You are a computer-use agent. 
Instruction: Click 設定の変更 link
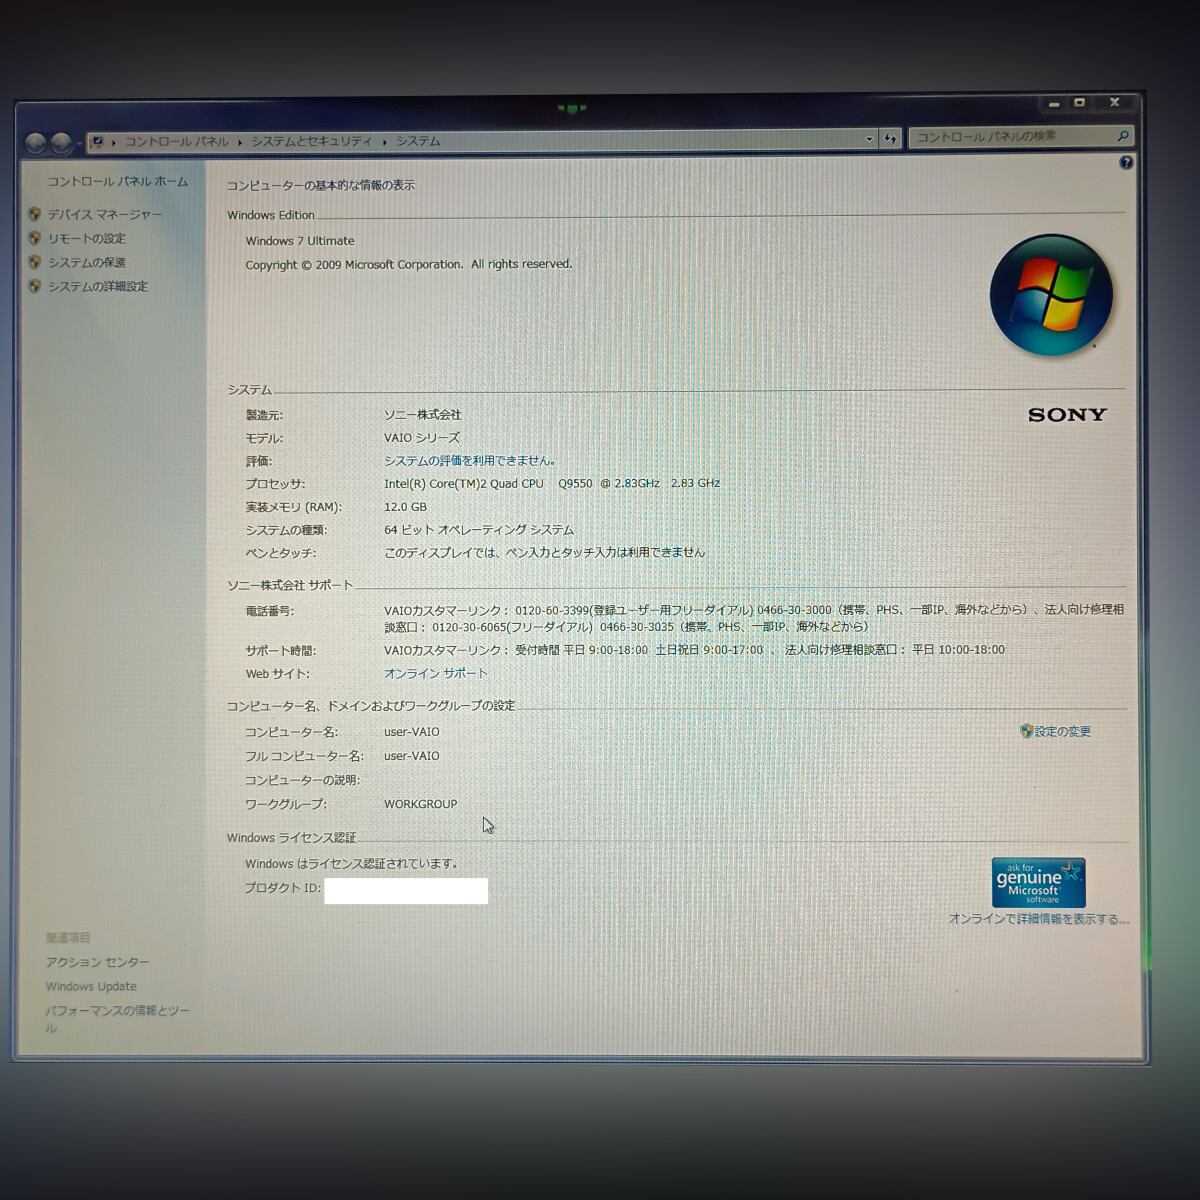pyautogui.click(x=1063, y=731)
